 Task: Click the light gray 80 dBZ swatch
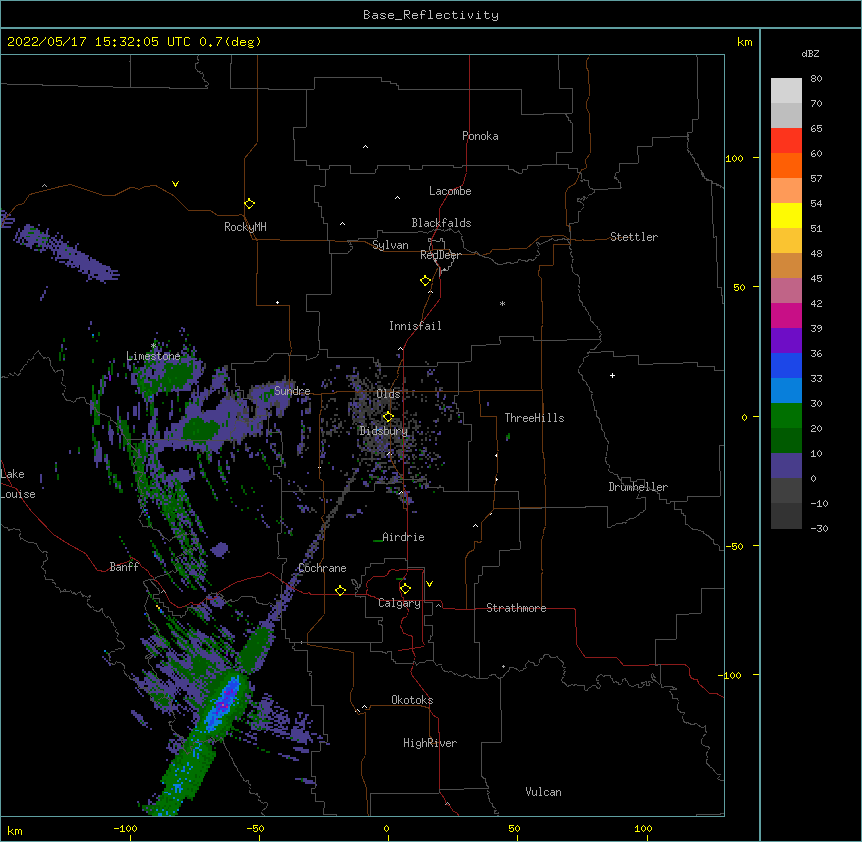tap(786, 91)
